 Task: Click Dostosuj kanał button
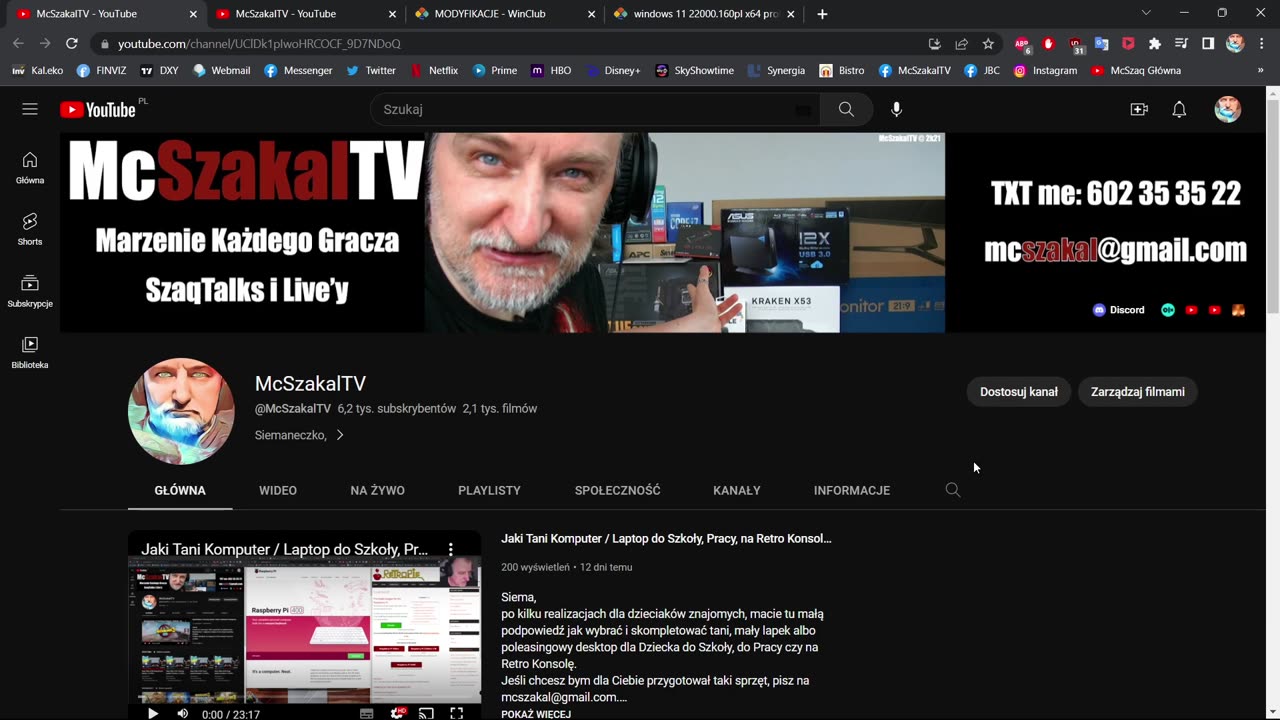(x=1018, y=392)
